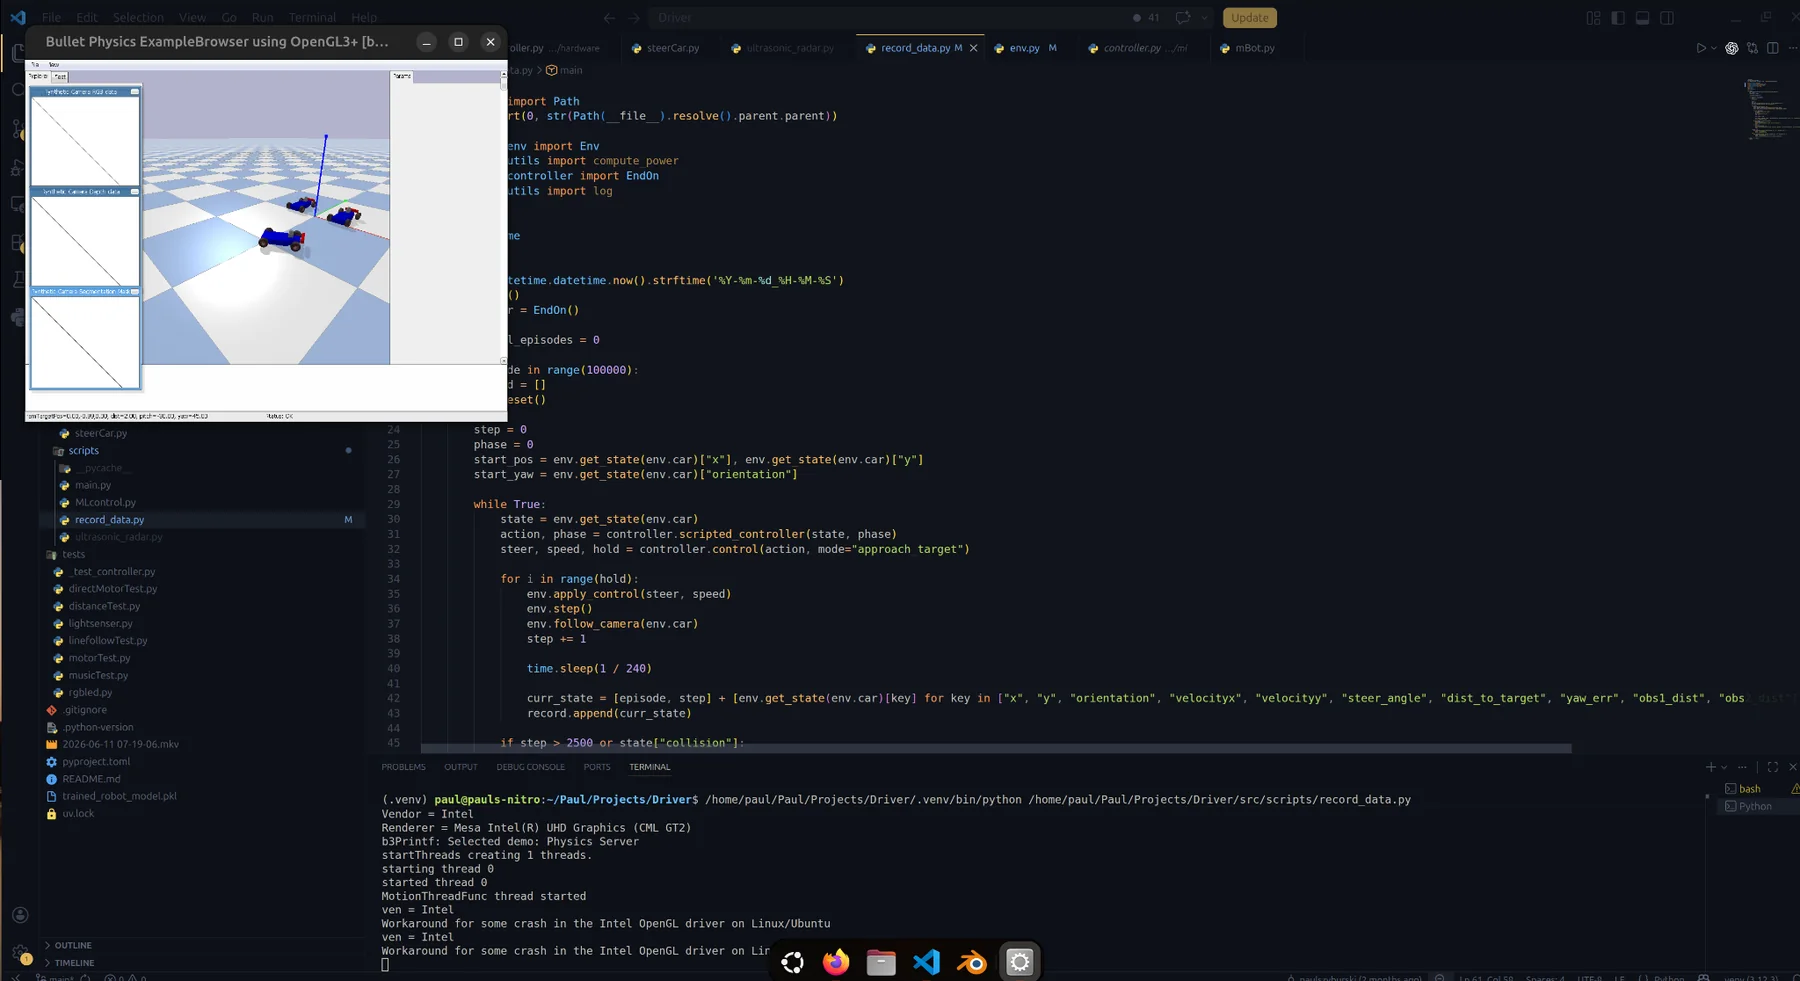This screenshot has height=981, width=1800.
Task: Open Blender from the dock
Action: click(x=972, y=962)
